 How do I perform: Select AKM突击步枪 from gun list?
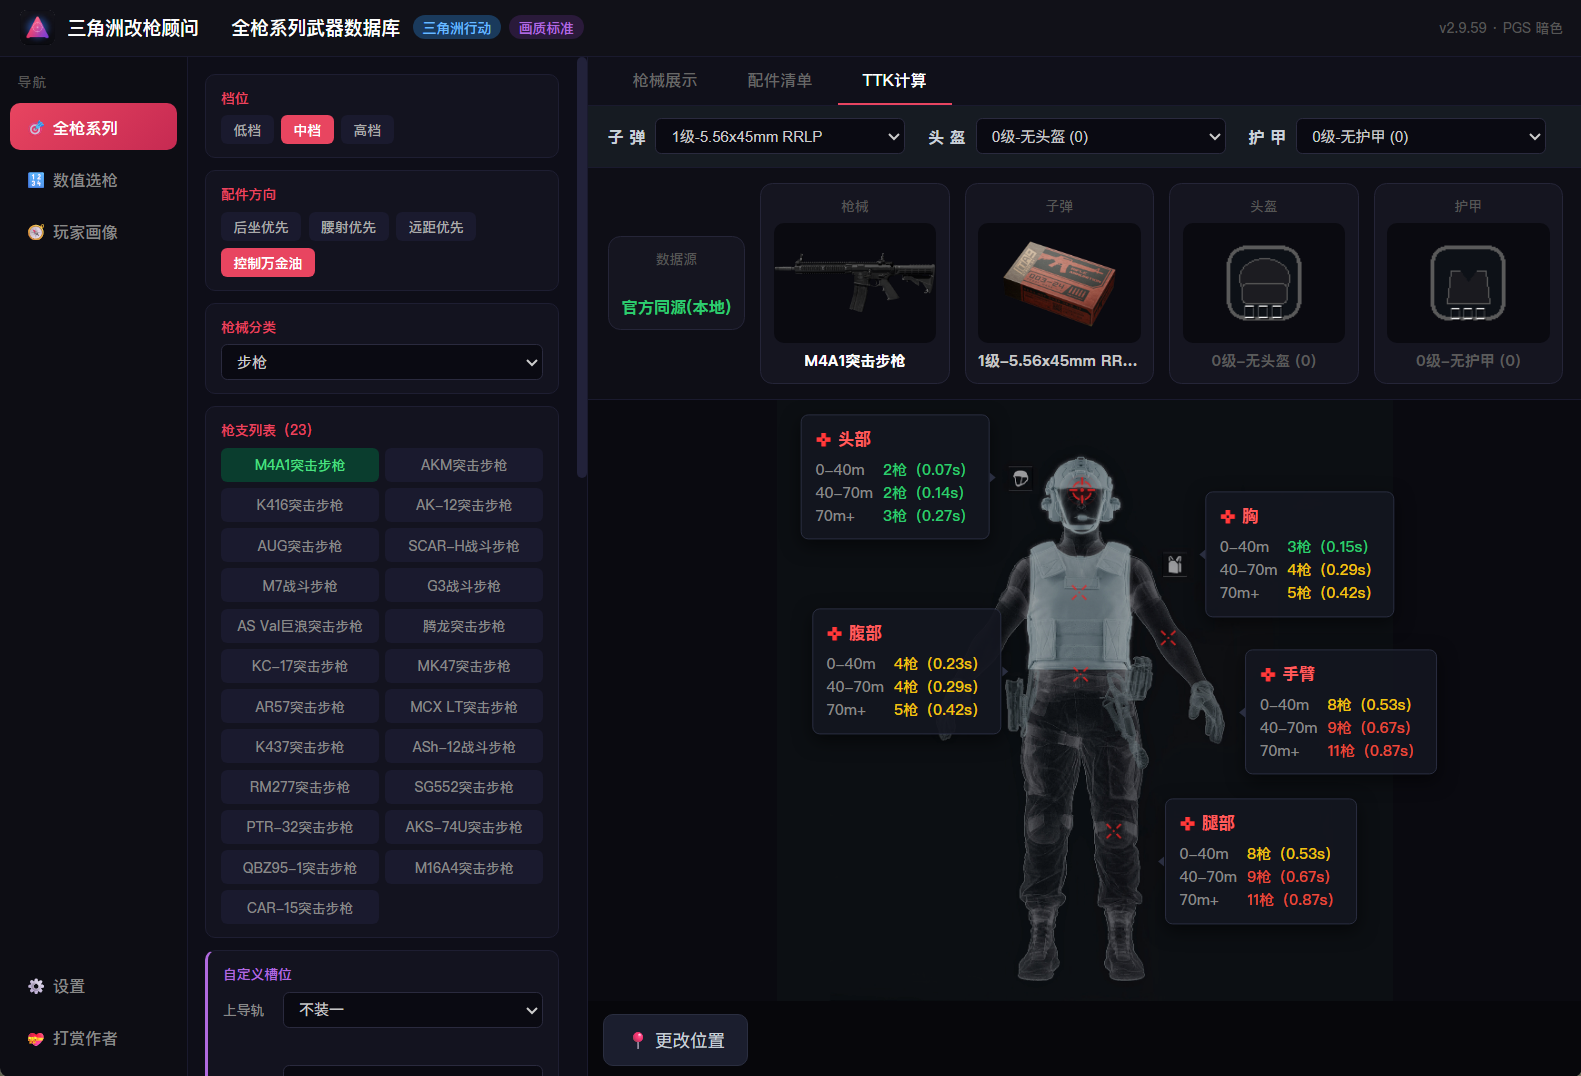[x=464, y=465]
